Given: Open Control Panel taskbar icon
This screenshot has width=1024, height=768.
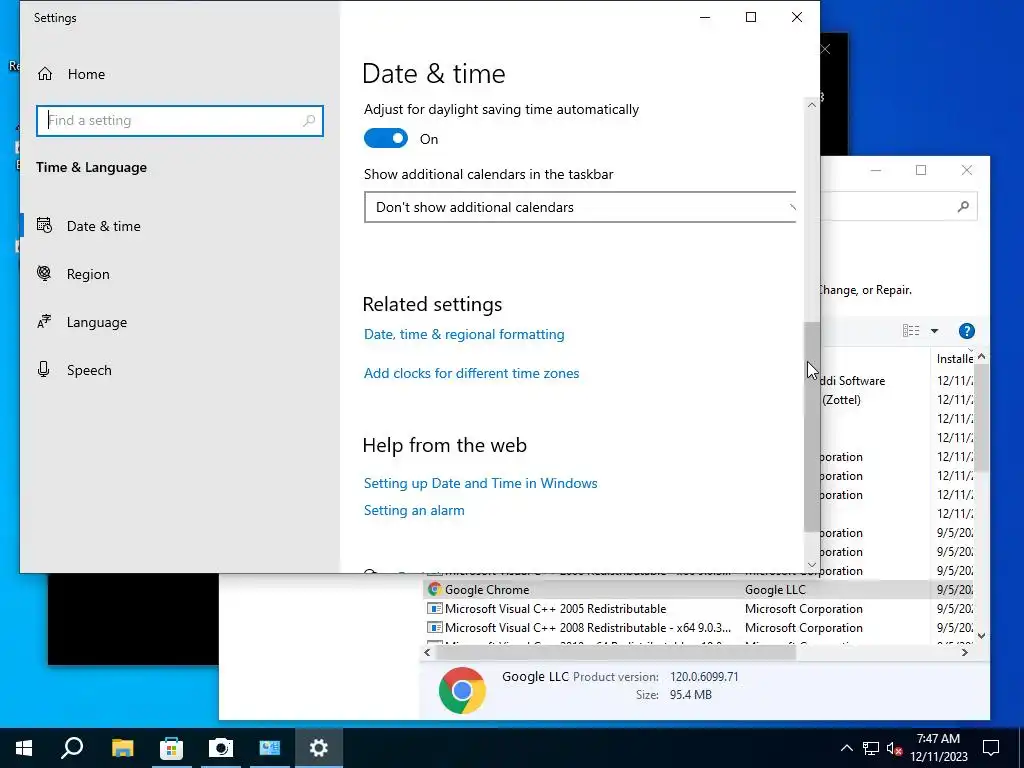Looking at the screenshot, I should point(270,748).
